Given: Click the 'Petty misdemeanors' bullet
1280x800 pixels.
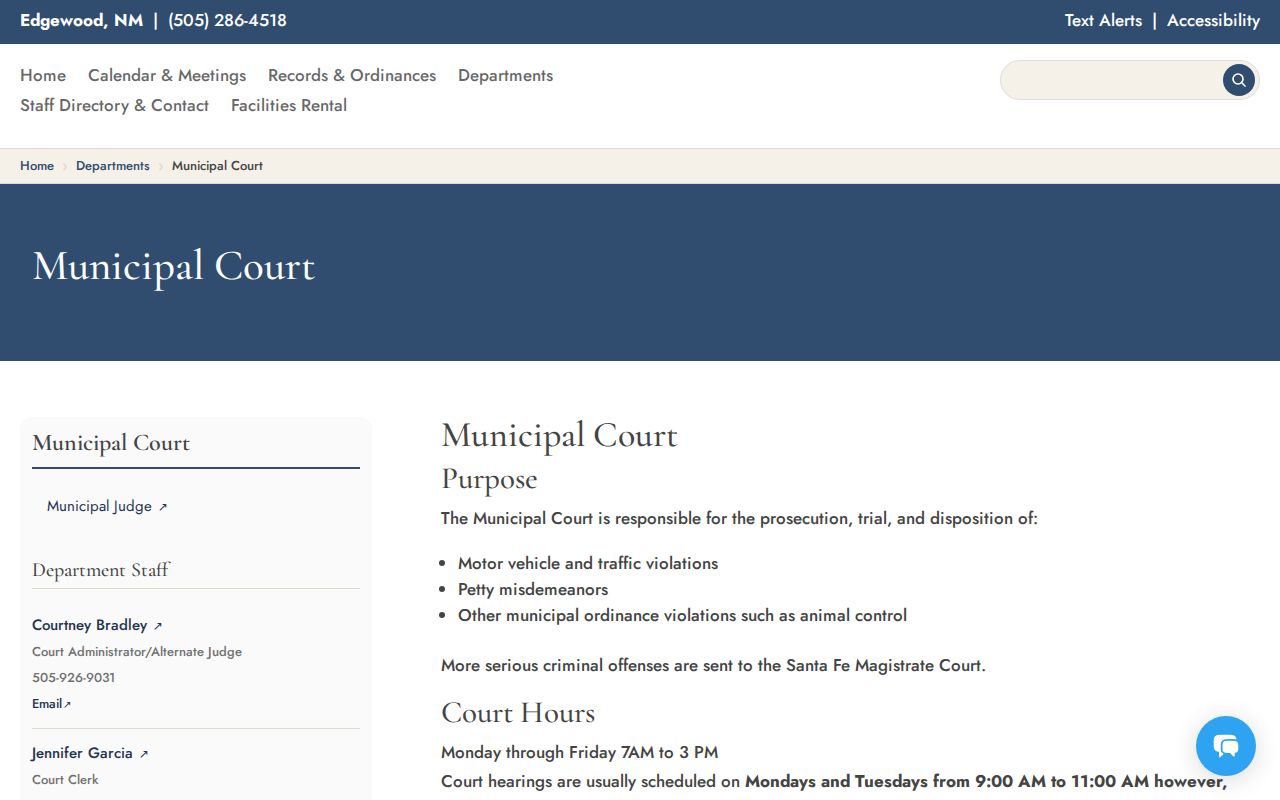Looking at the screenshot, I should [533, 589].
